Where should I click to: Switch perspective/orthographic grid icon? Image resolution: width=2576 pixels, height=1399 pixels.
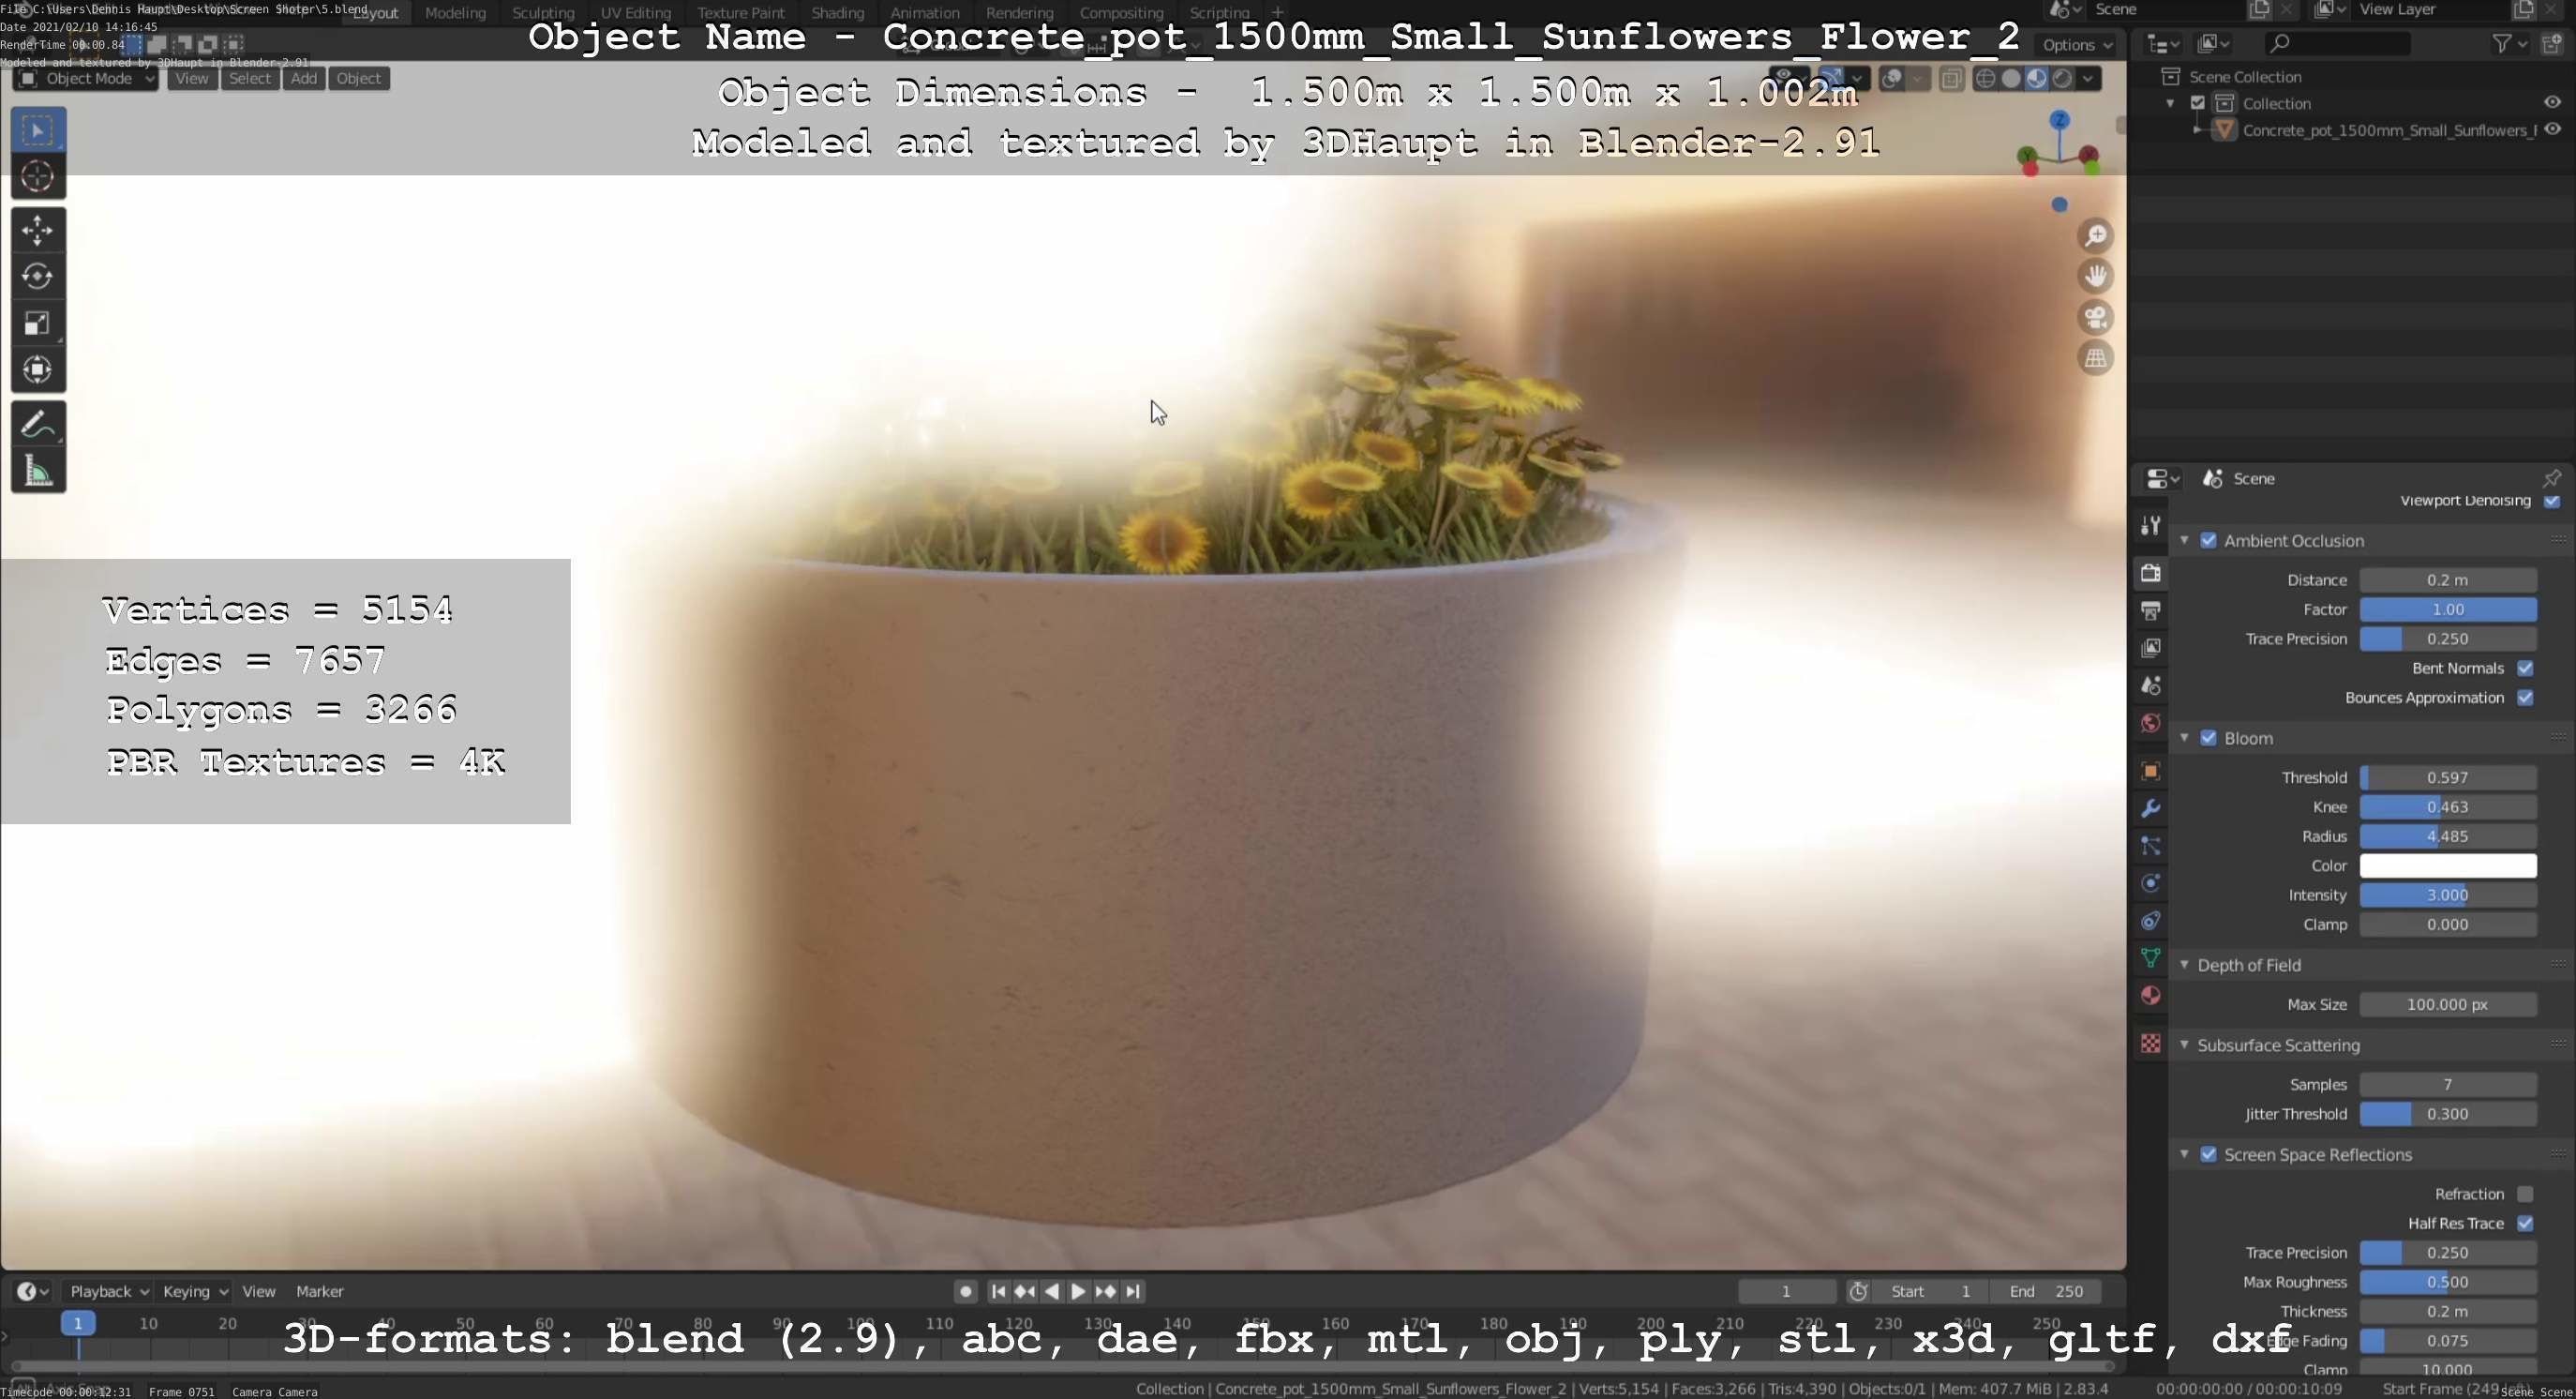[2095, 358]
